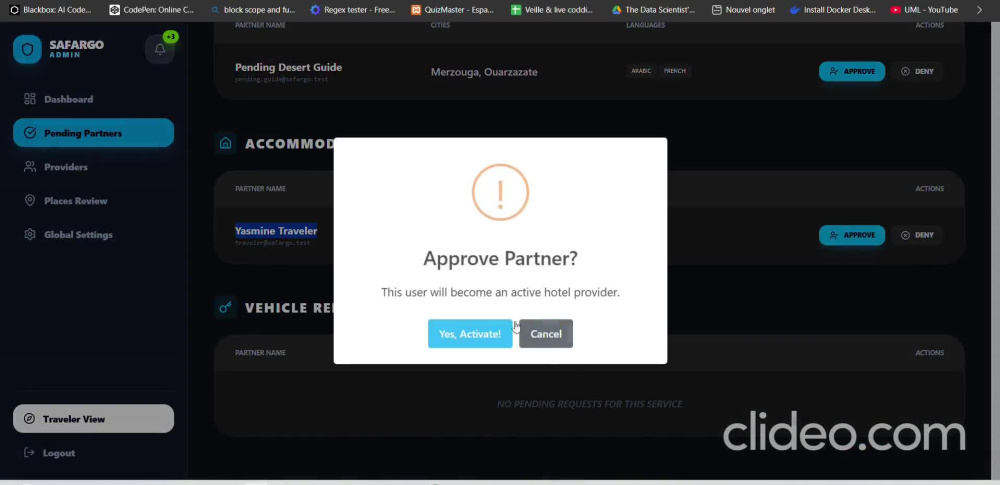Click the Places Review pin icon
This screenshot has width=1000, height=485.
[x=30, y=200]
